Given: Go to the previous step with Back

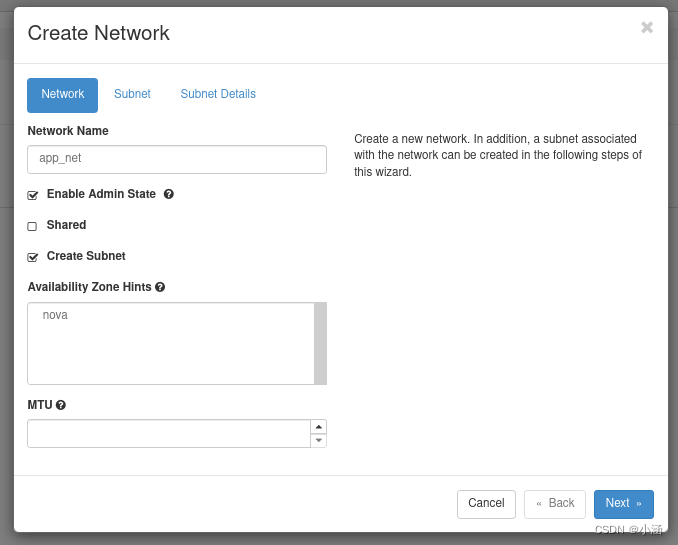Looking at the screenshot, I should 555,504.
